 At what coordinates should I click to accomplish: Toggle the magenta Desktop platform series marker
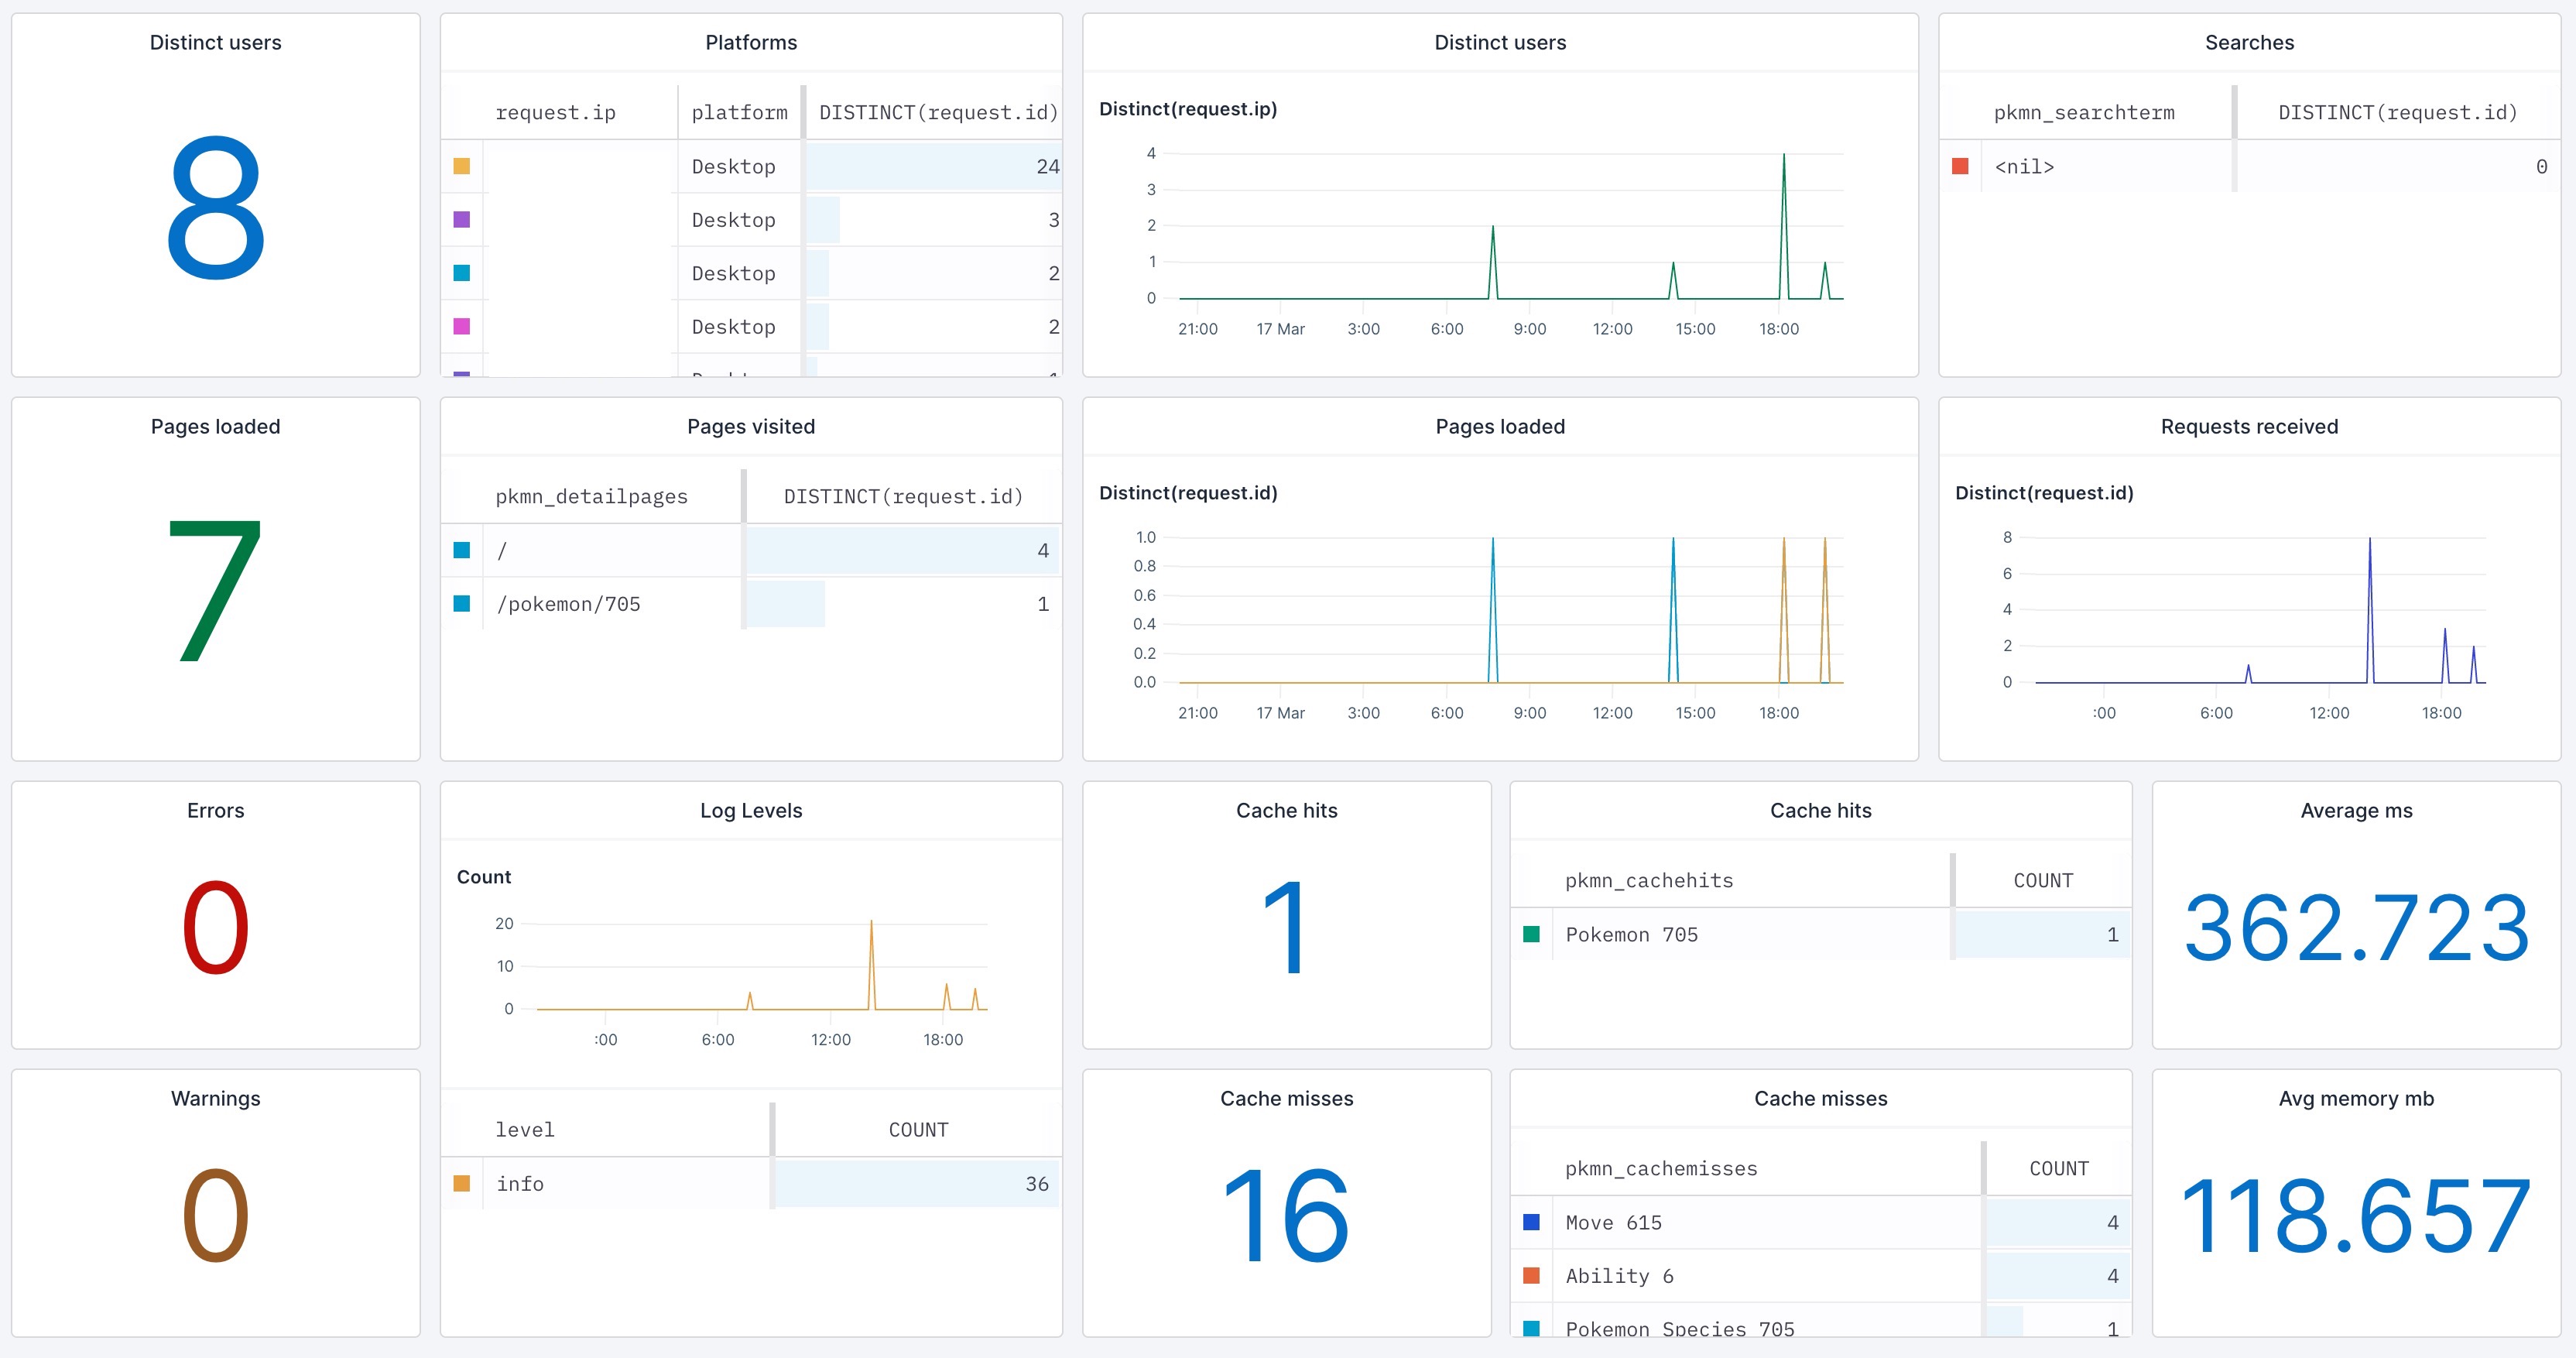[461, 326]
